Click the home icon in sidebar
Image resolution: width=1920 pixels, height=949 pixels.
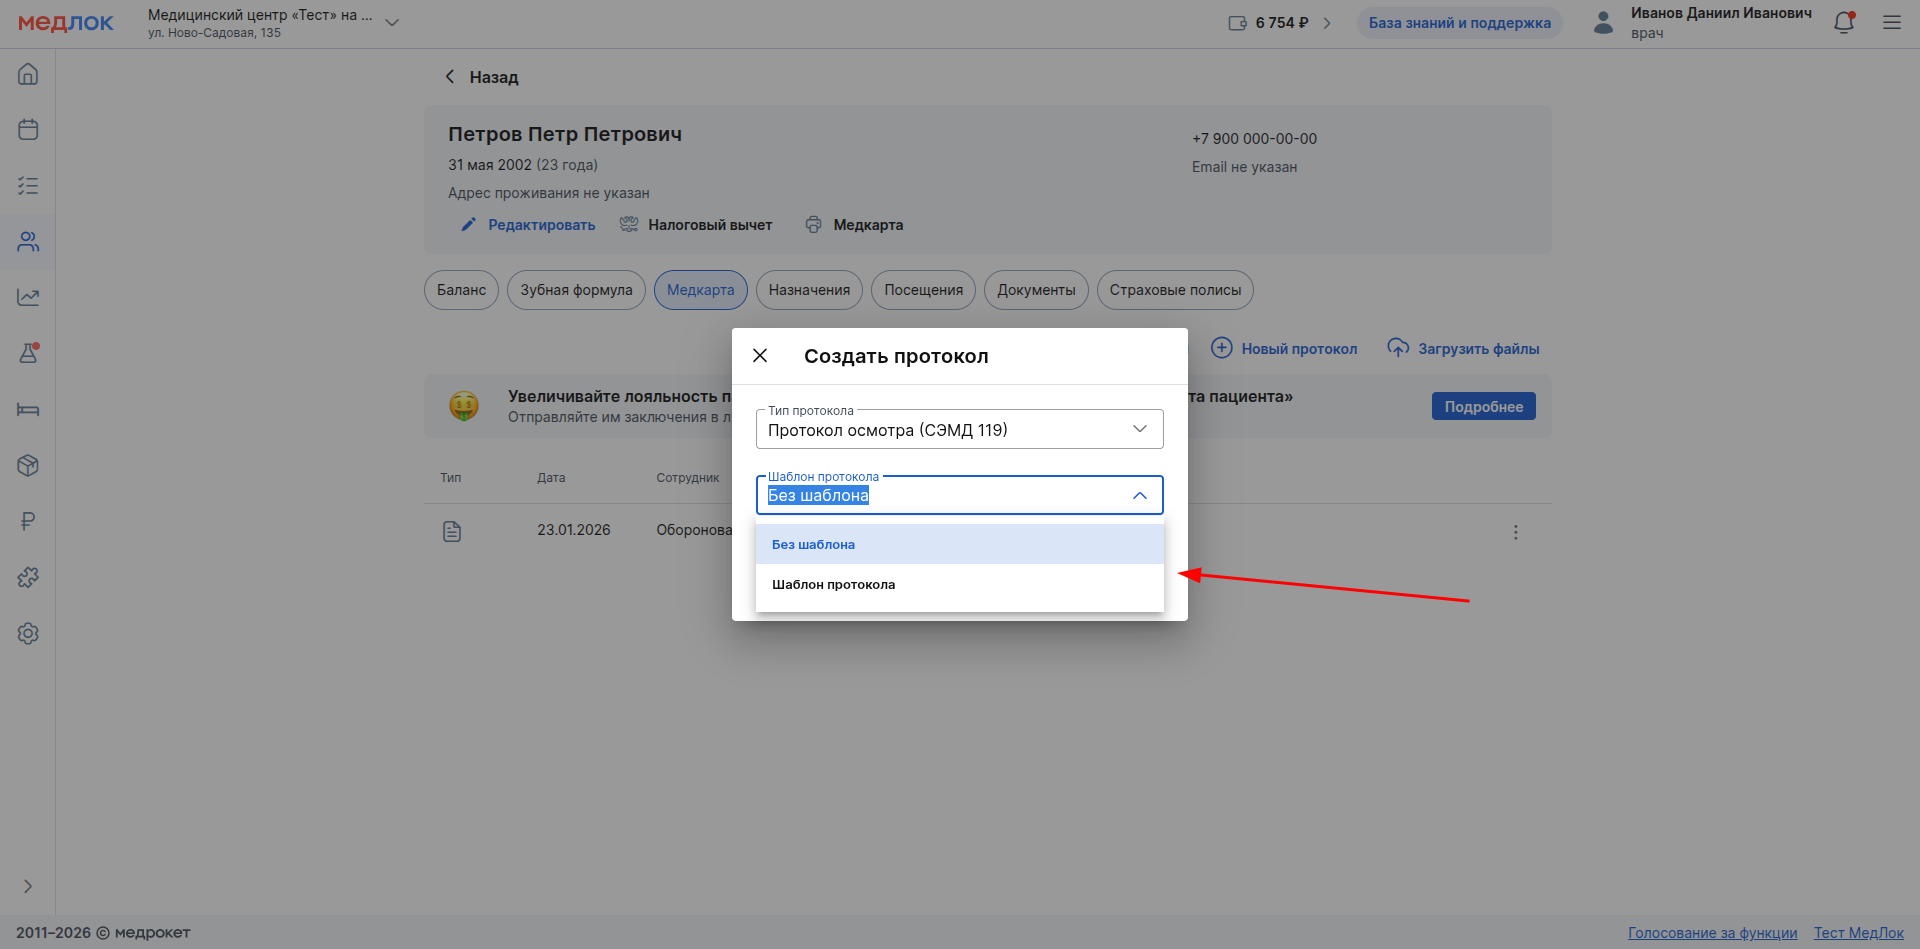point(28,74)
